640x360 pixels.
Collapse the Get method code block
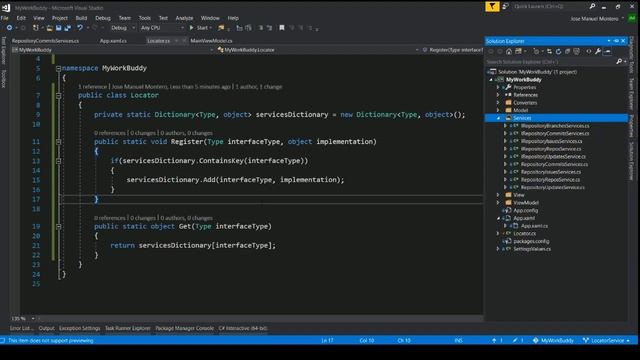pos(58,227)
